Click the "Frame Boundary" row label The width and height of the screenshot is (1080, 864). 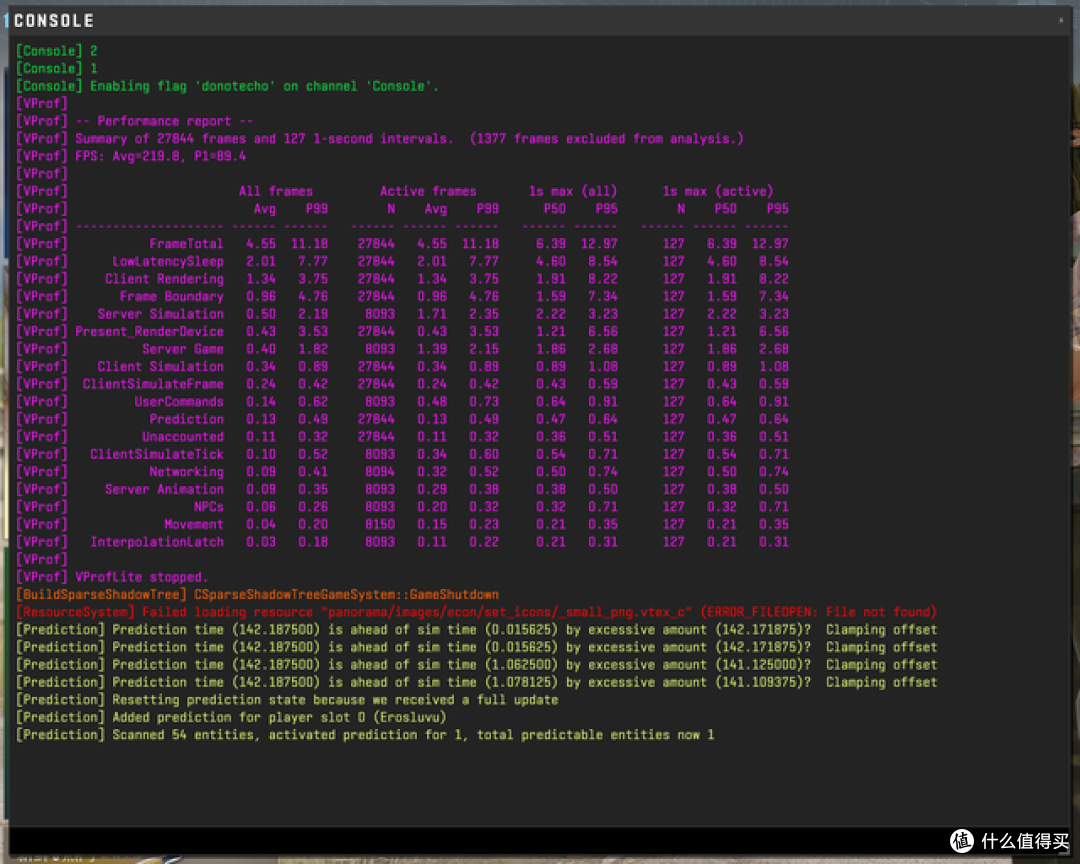pos(172,296)
